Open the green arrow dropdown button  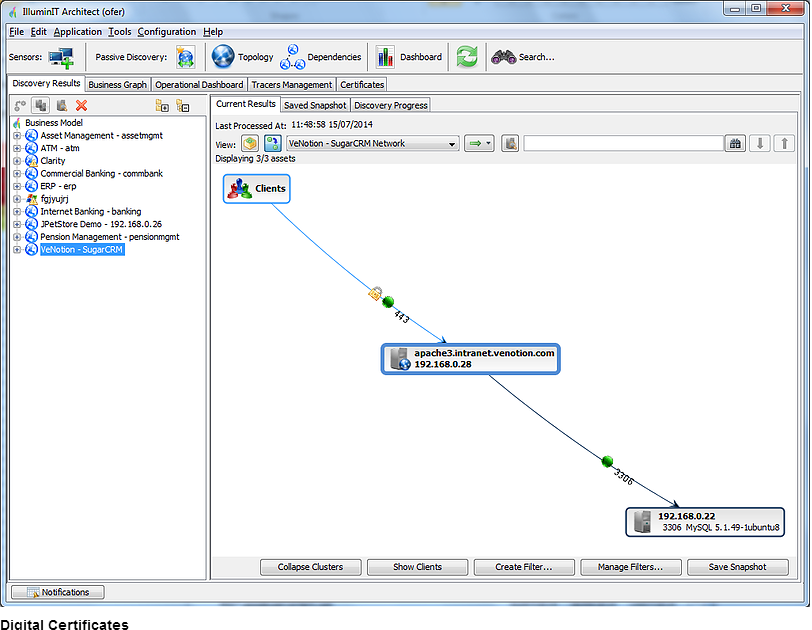coord(480,144)
